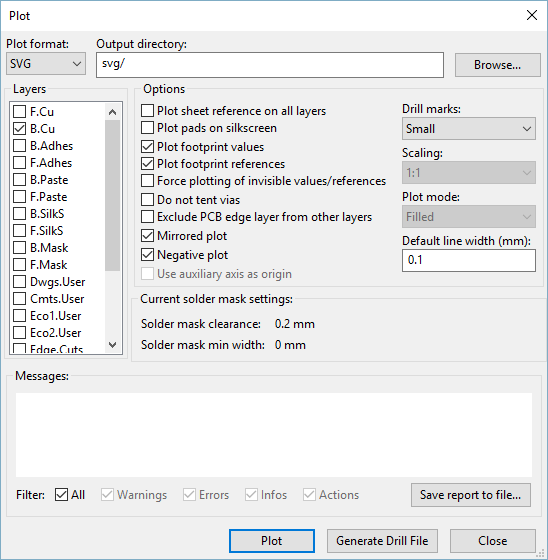Check Do not tent vias
The width and height of the screenshot is (548, 560).
(x=147, y=200)
